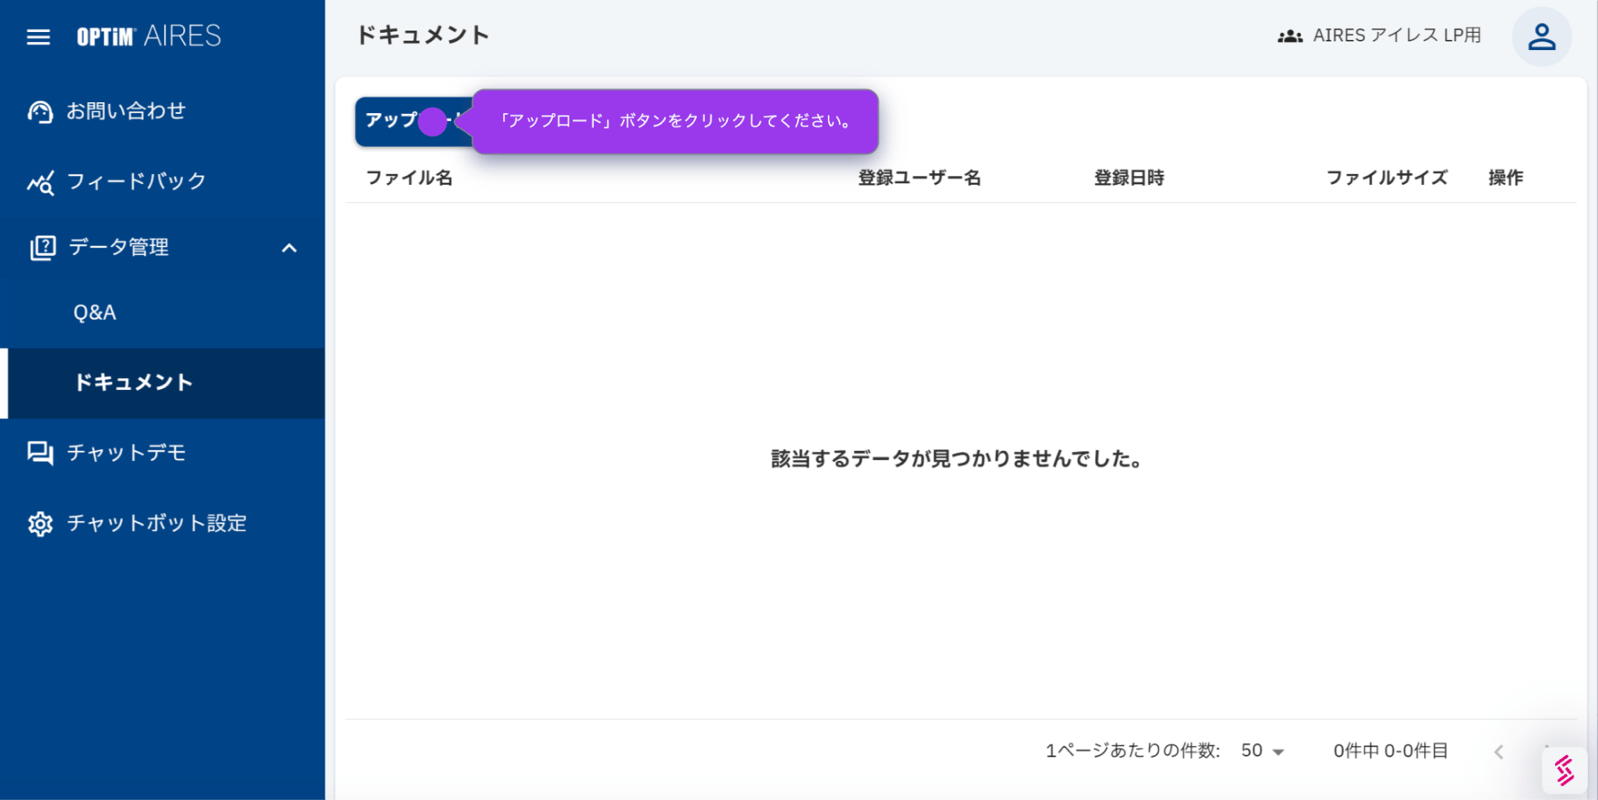
Task: Open the user profile avatar icon
Action: 1541,37
